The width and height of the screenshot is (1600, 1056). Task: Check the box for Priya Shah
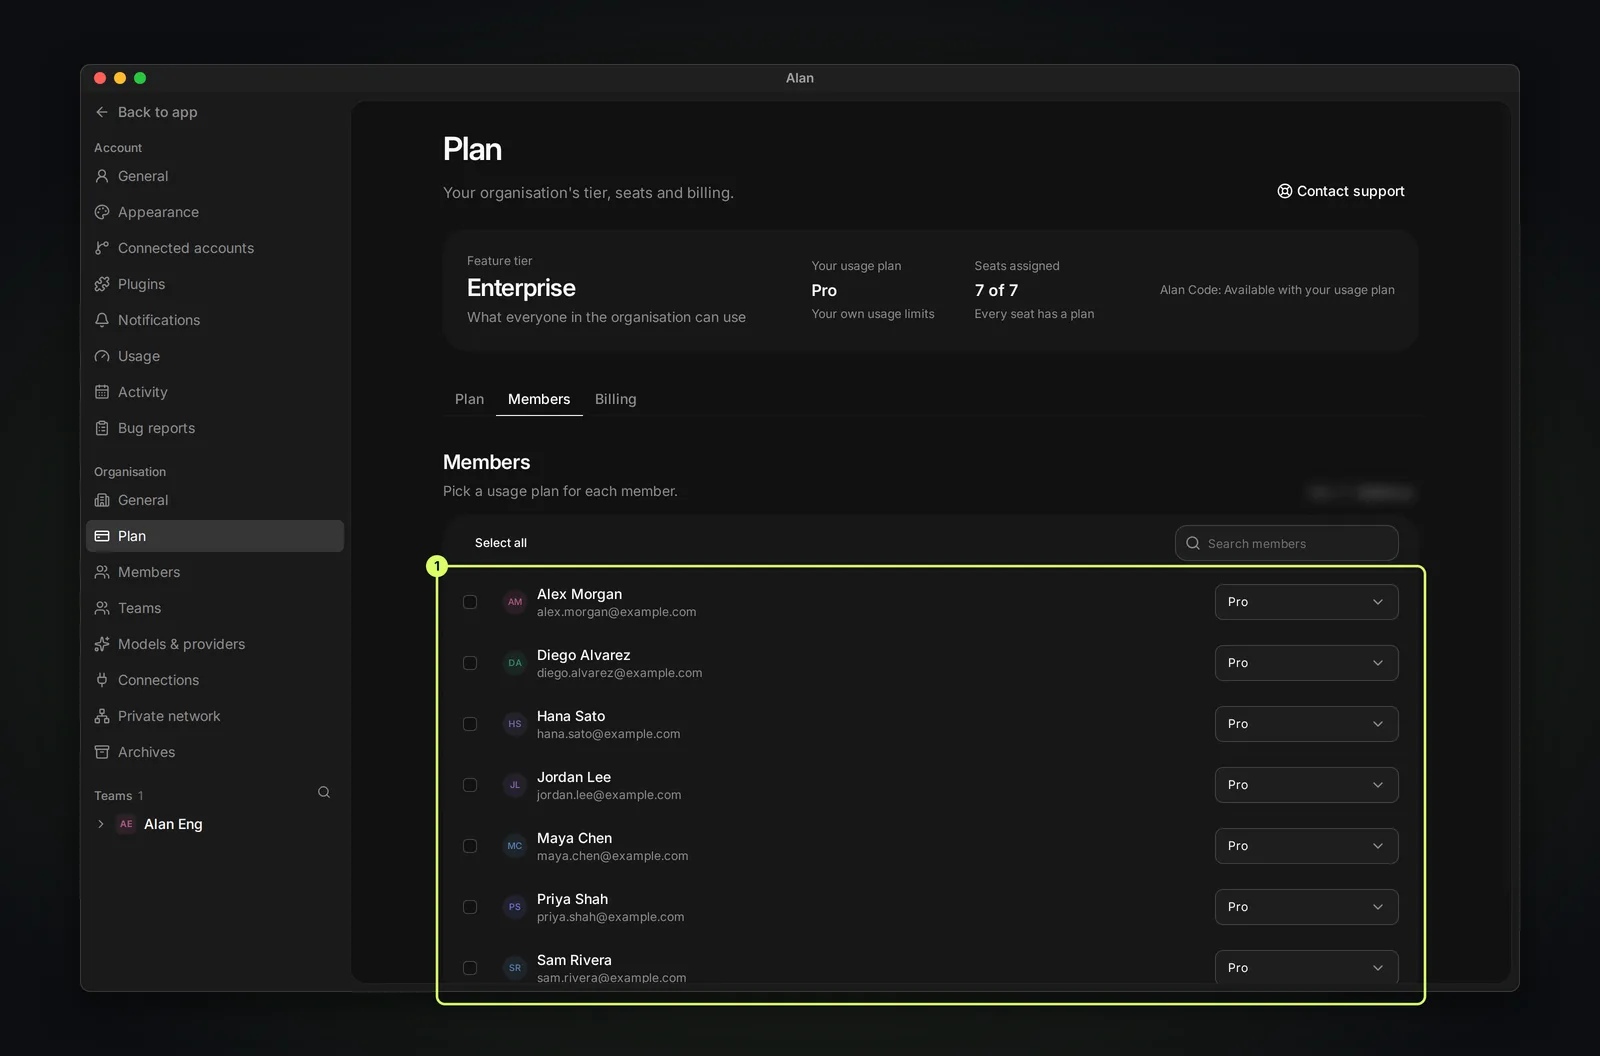[x=470, y=907]
